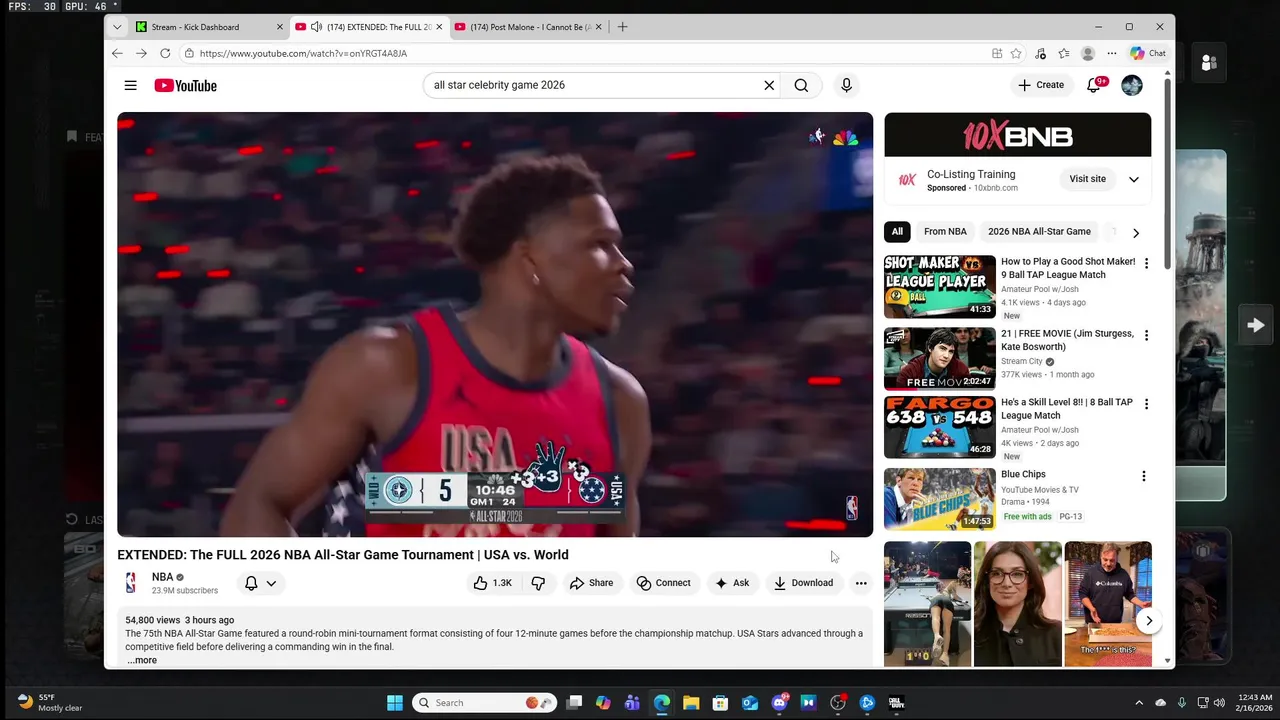
Task: Open options for Shot Maker video
Action: tap(1146, 263)
